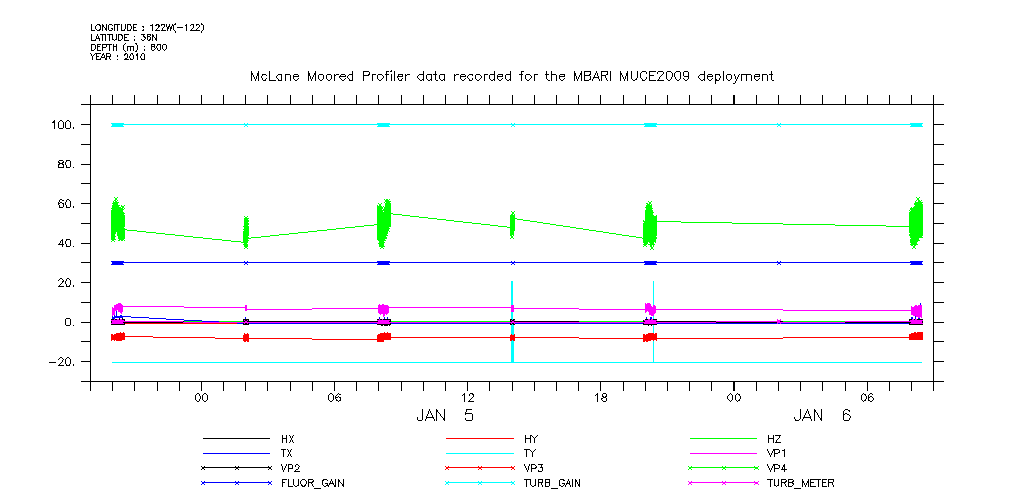Click the TY legend label
Screen dimensions: 1009x504
point(530,453)
